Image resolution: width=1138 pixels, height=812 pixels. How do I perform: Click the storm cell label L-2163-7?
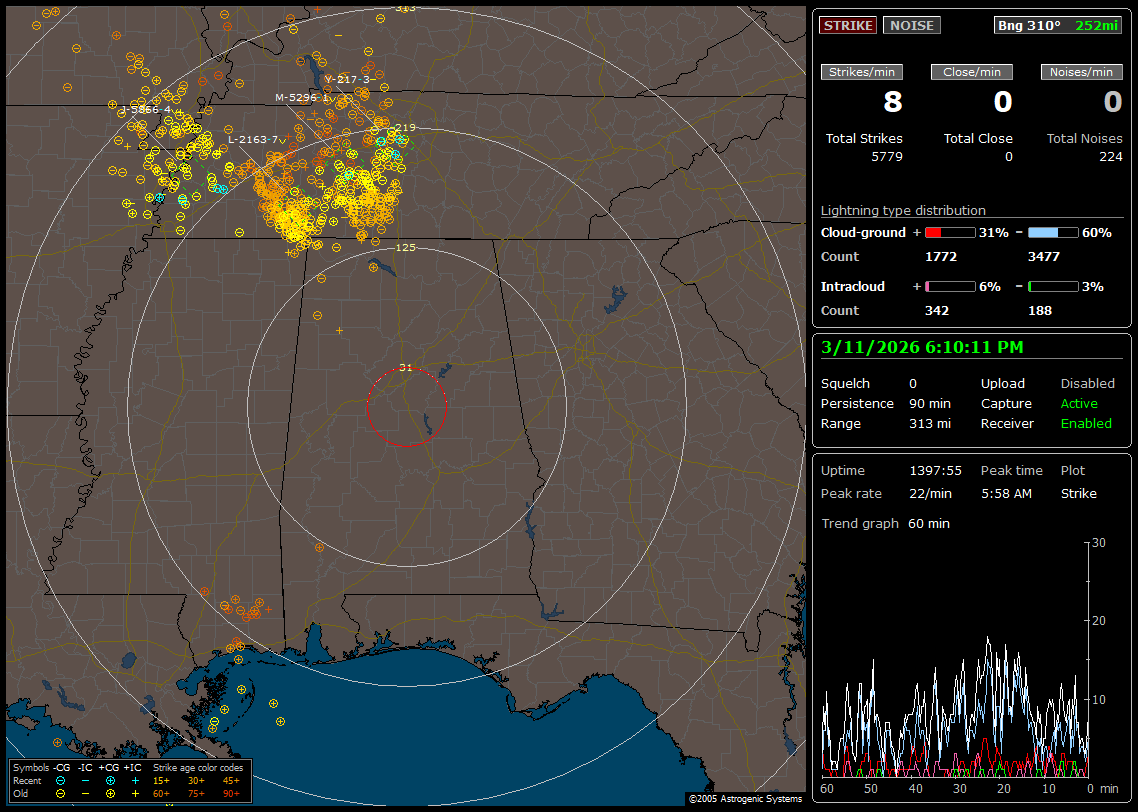tap(253, 140)
